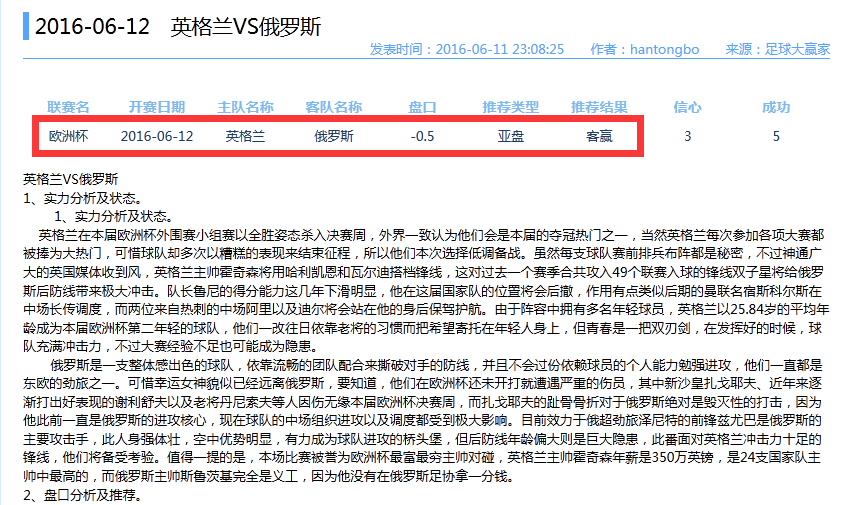This screenshot has height=505, width=848.
Task: Click the source '足球大赢家'
Action: pos(797,49)
